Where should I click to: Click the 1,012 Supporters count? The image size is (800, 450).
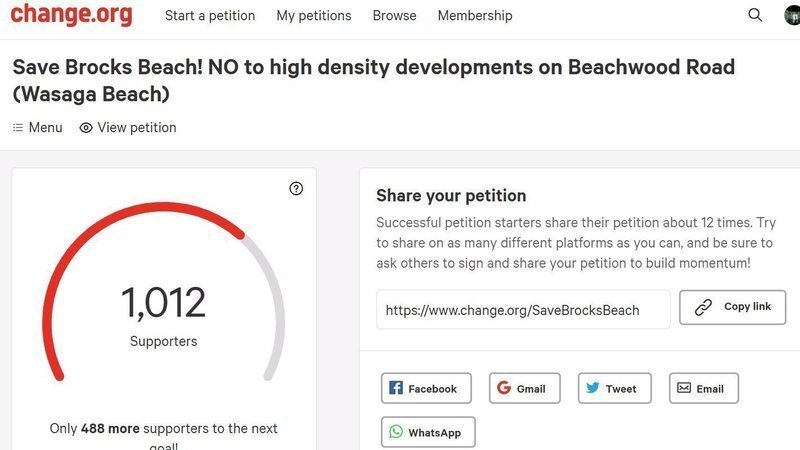pos(163,305)
